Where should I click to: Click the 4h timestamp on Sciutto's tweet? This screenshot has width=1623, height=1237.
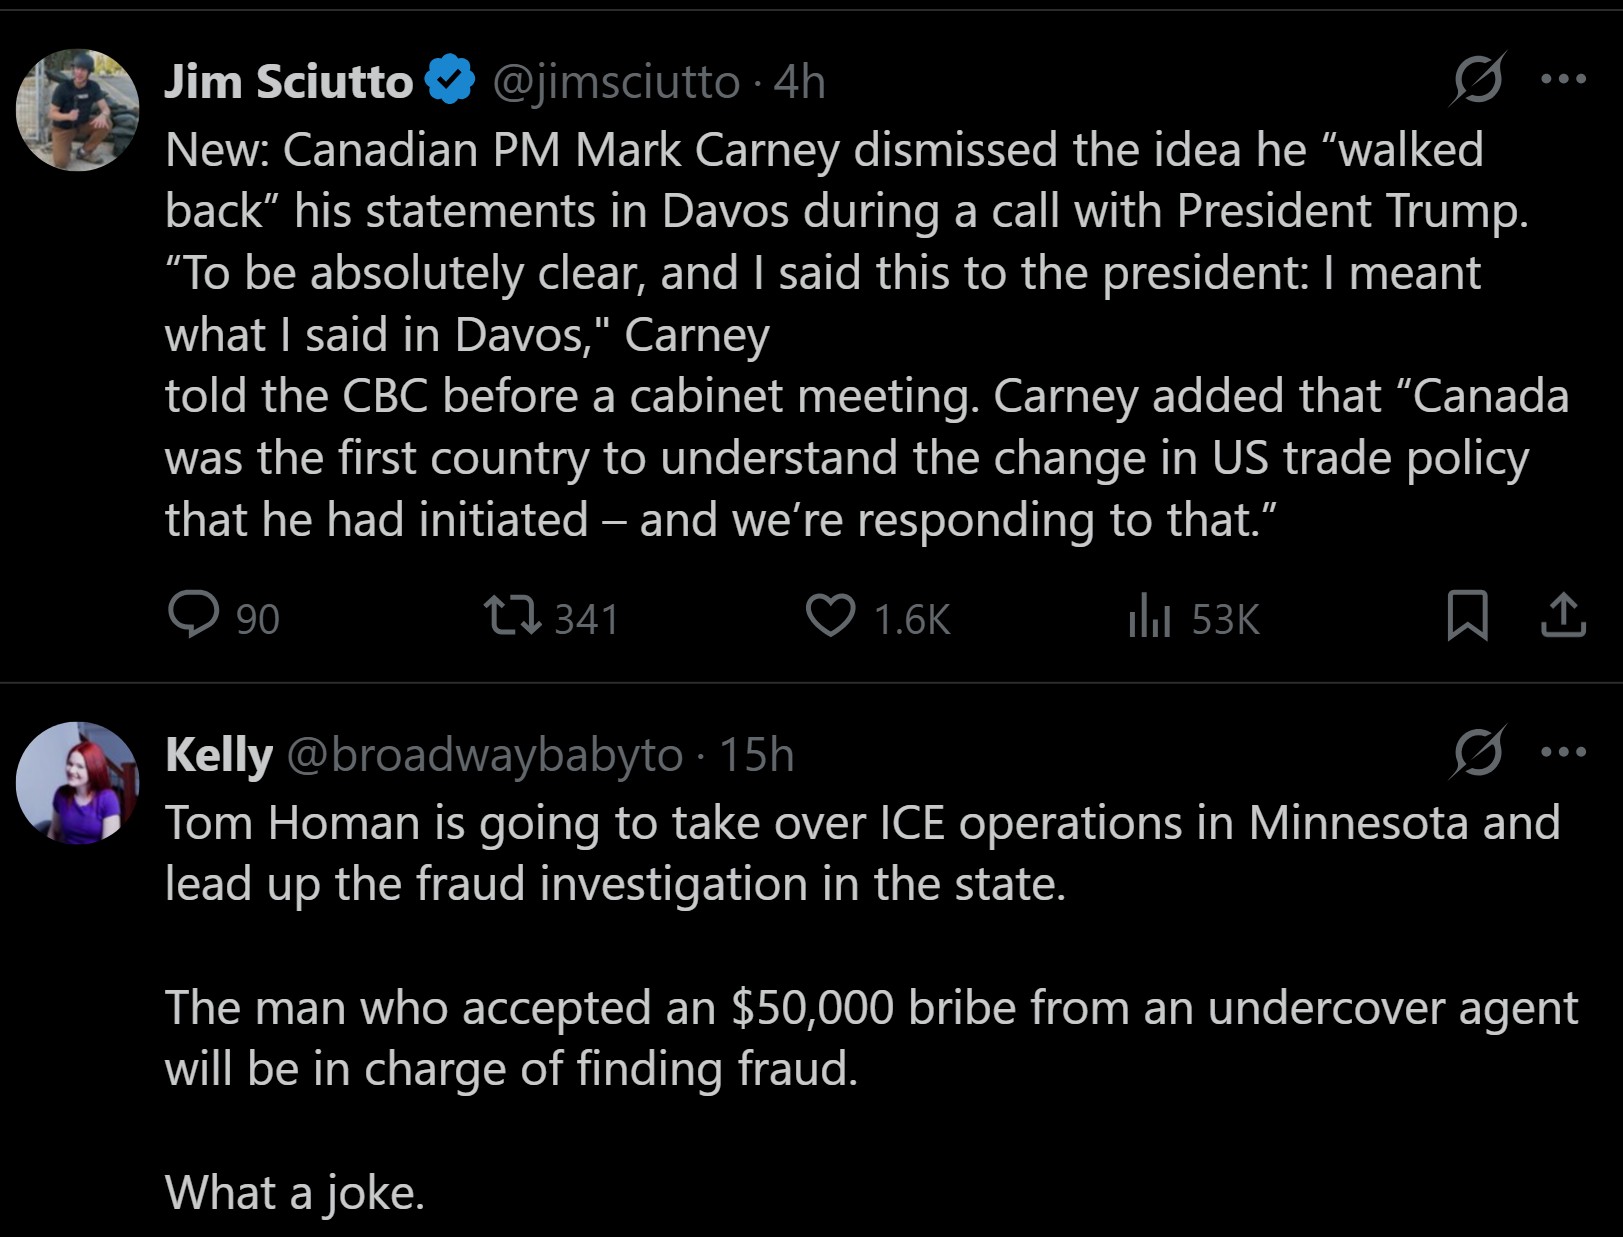(800, 82)
